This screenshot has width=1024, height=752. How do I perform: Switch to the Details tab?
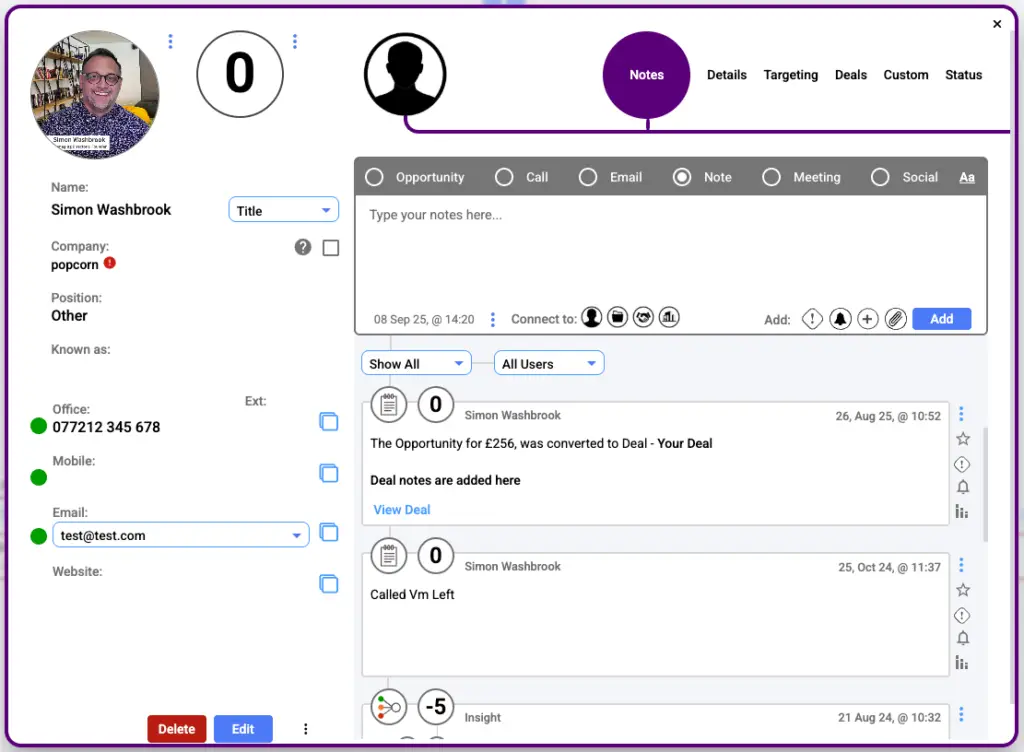click(x=727, y=75)
